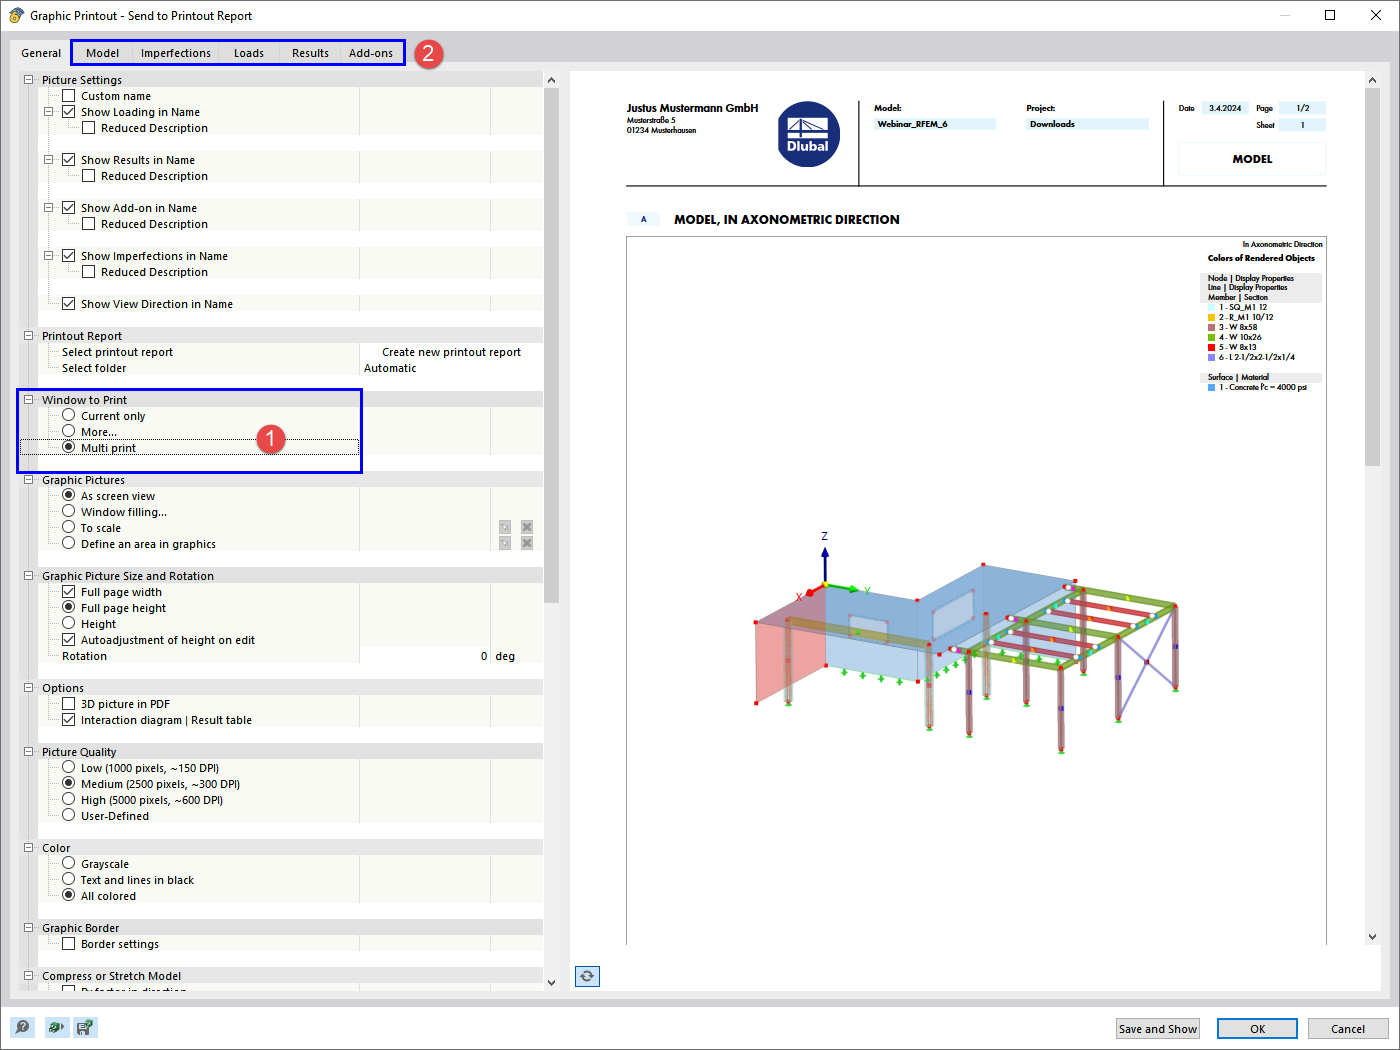Select the Current only radio option
This screenshot has width=1400, height=1050.
[x=69, y=415]
